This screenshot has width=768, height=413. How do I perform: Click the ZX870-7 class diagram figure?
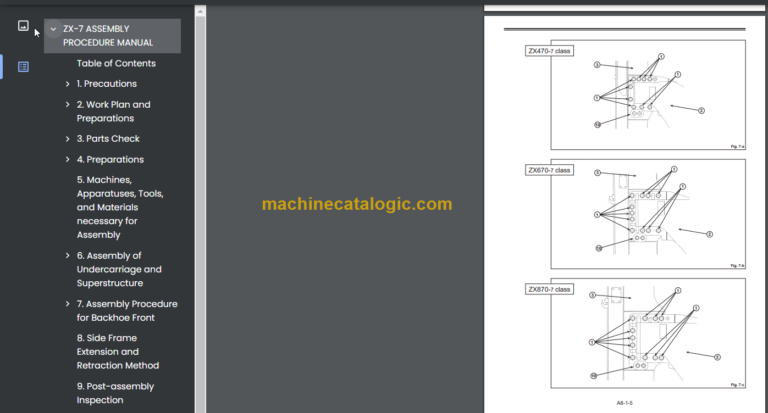[x=648, y=333]
